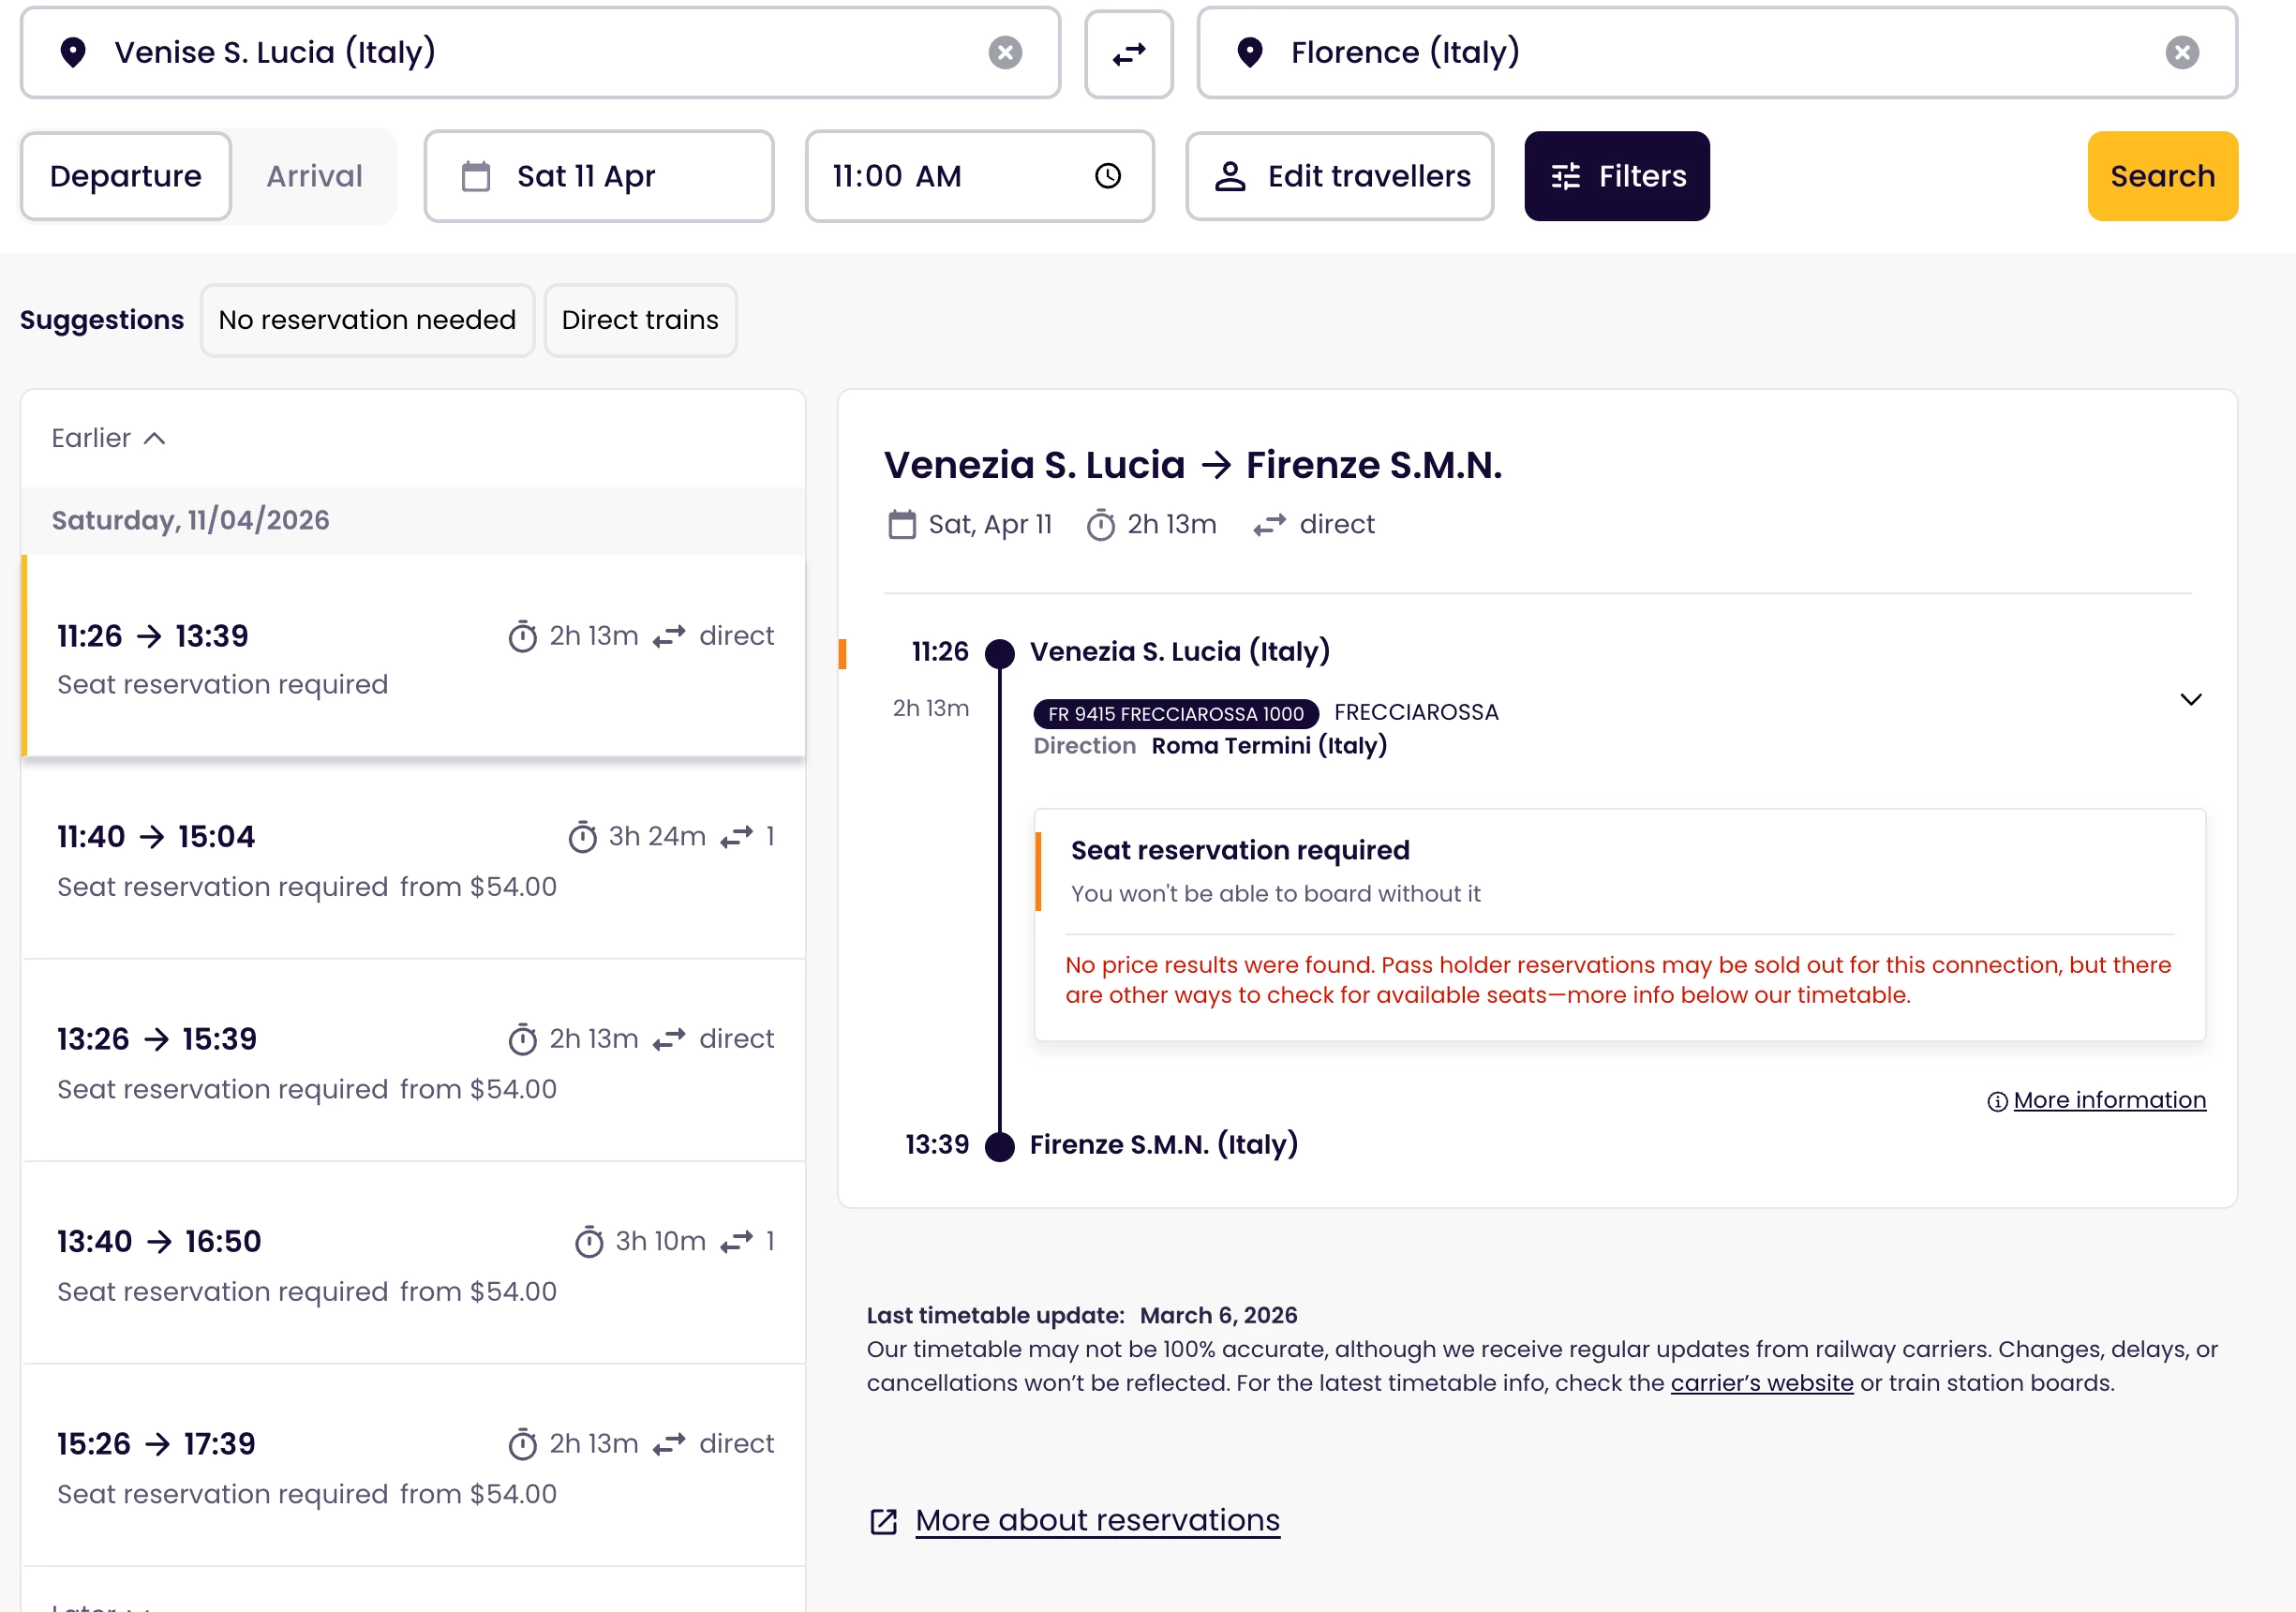This screenshot has height=1612, width=2296.
Task: Click the location pin icon in the Florence field
Action: 1249,53
